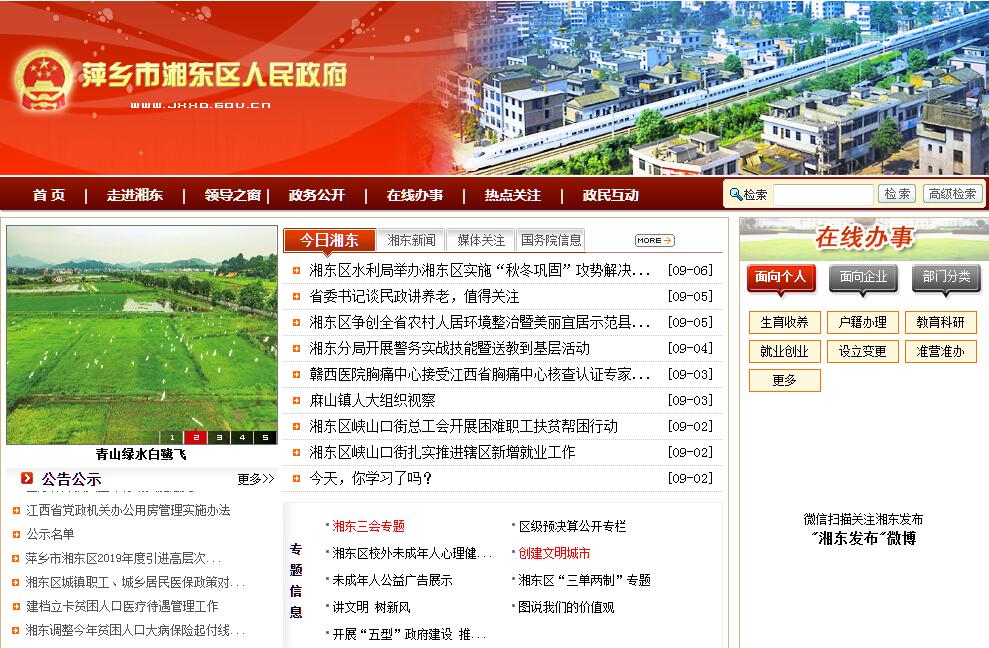Open news 湘东区争创全省农村人居环境整治
Image resolution: width=989 pixels, height=648 pixels.
pyautogui.click(x=479, y=322)
